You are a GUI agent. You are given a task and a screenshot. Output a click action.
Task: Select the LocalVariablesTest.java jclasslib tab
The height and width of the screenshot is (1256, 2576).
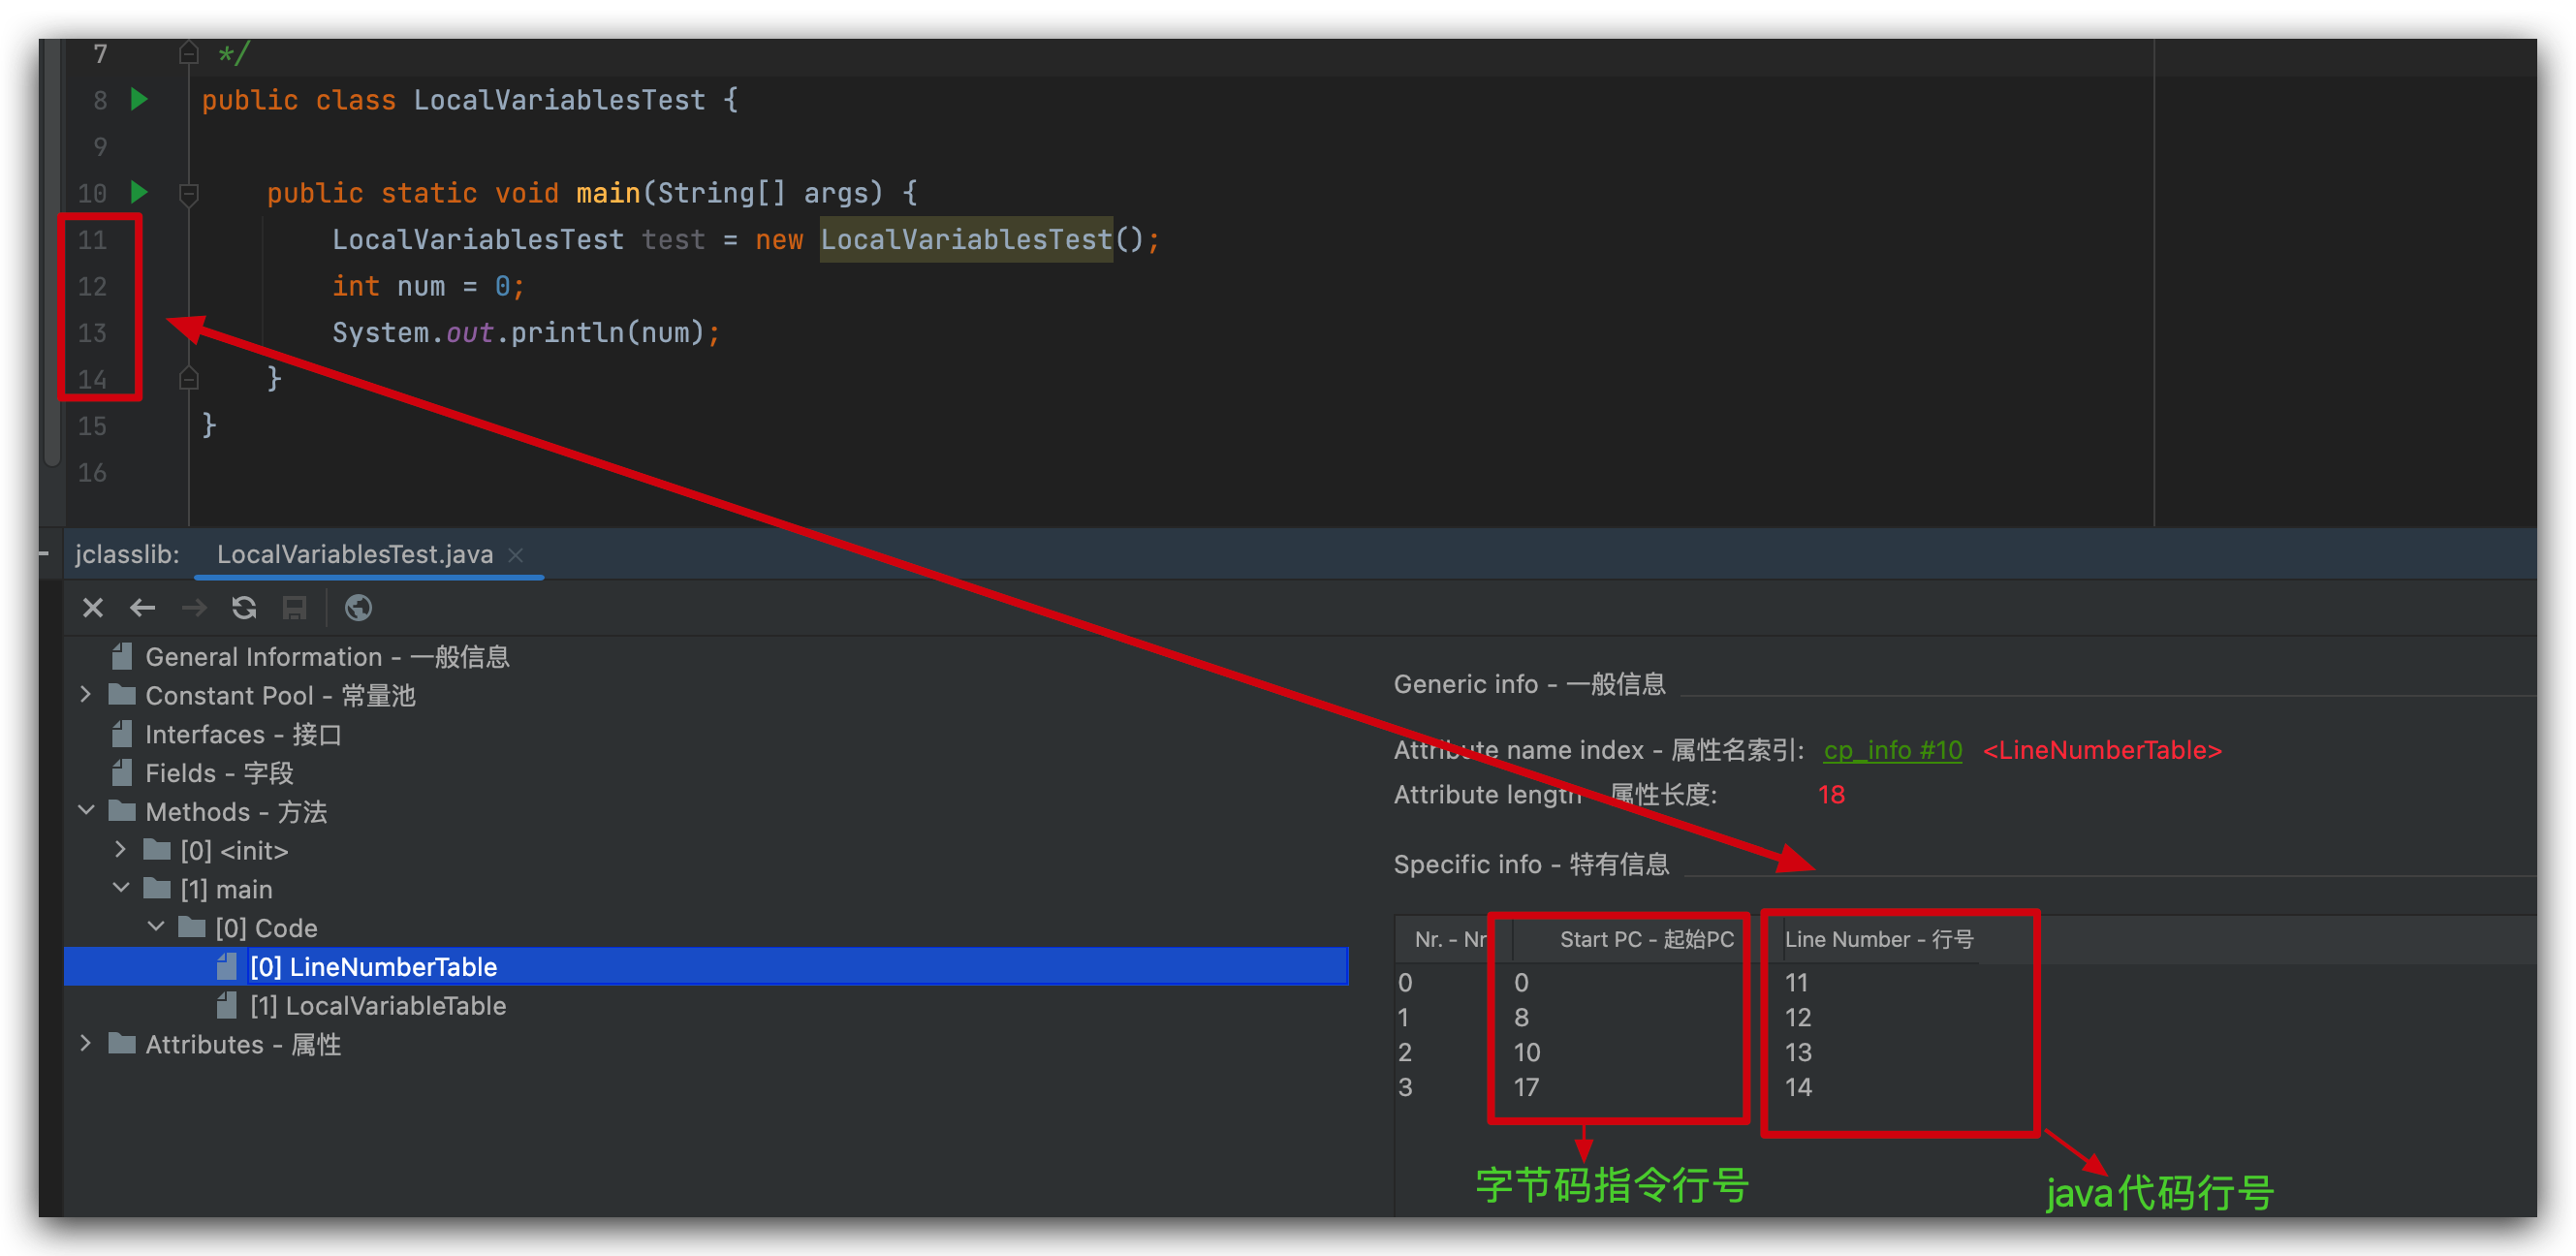[x=354, y=554]
